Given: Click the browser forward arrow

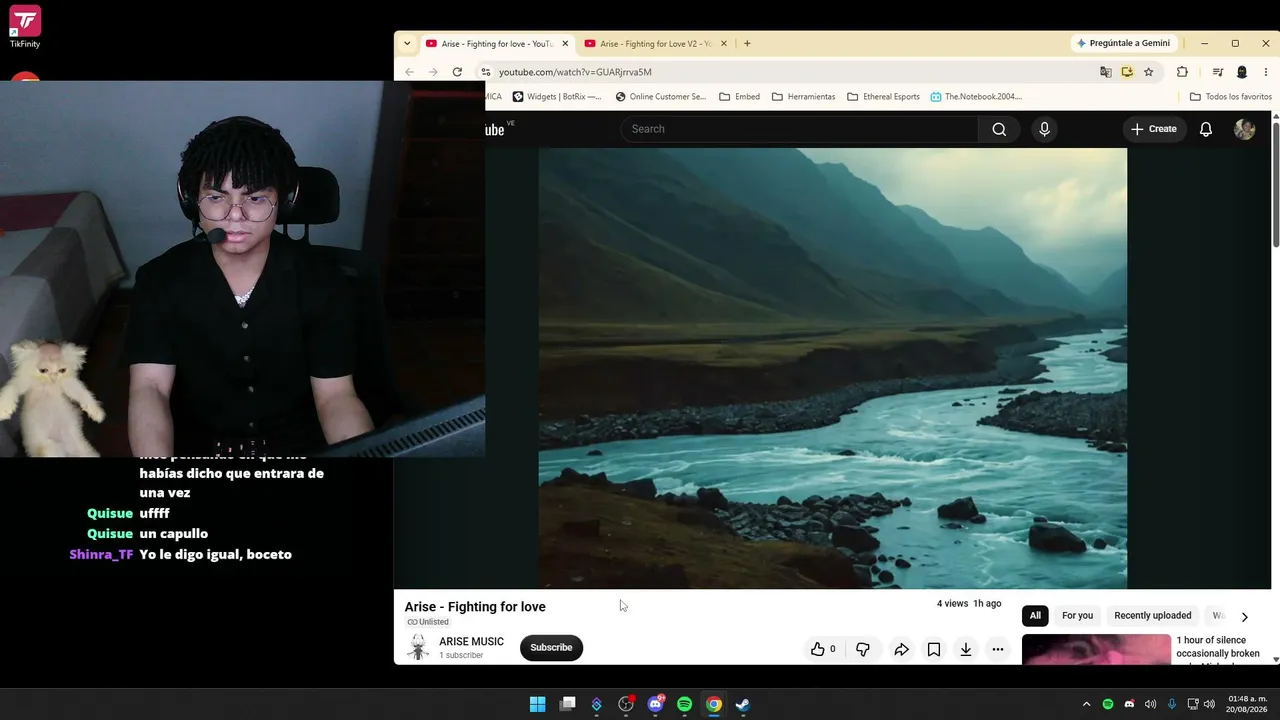Looking at the screenshot, I should point(433,72).
